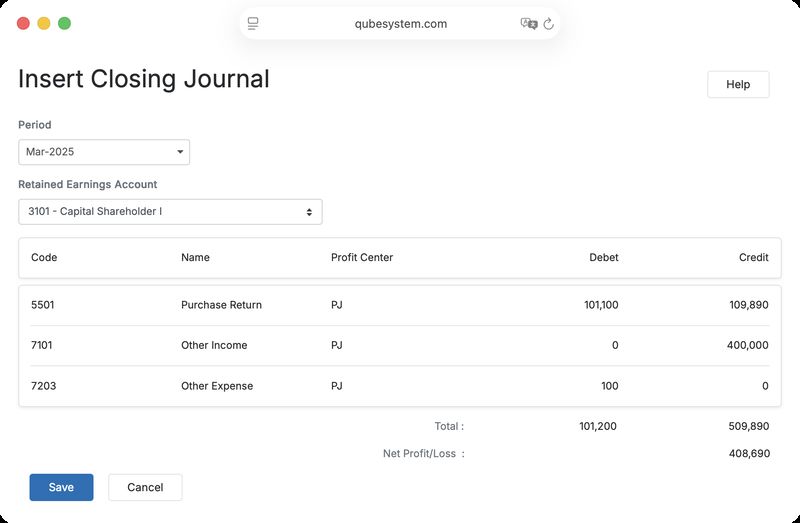Click the Period label
The height and width of the screenshot is (523, 800).
click(35, 124)
